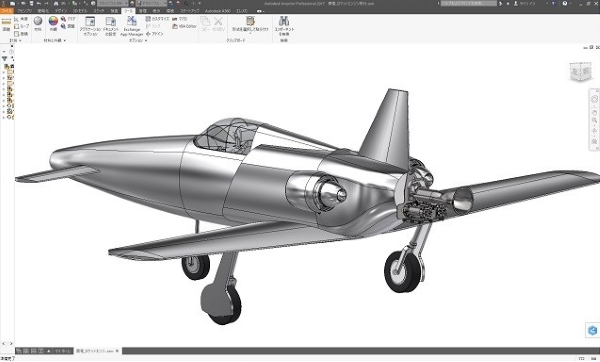Screen dimensions: 600x362
Task: Click the Paste Special clipboard icon
Action: click(250, 25)
